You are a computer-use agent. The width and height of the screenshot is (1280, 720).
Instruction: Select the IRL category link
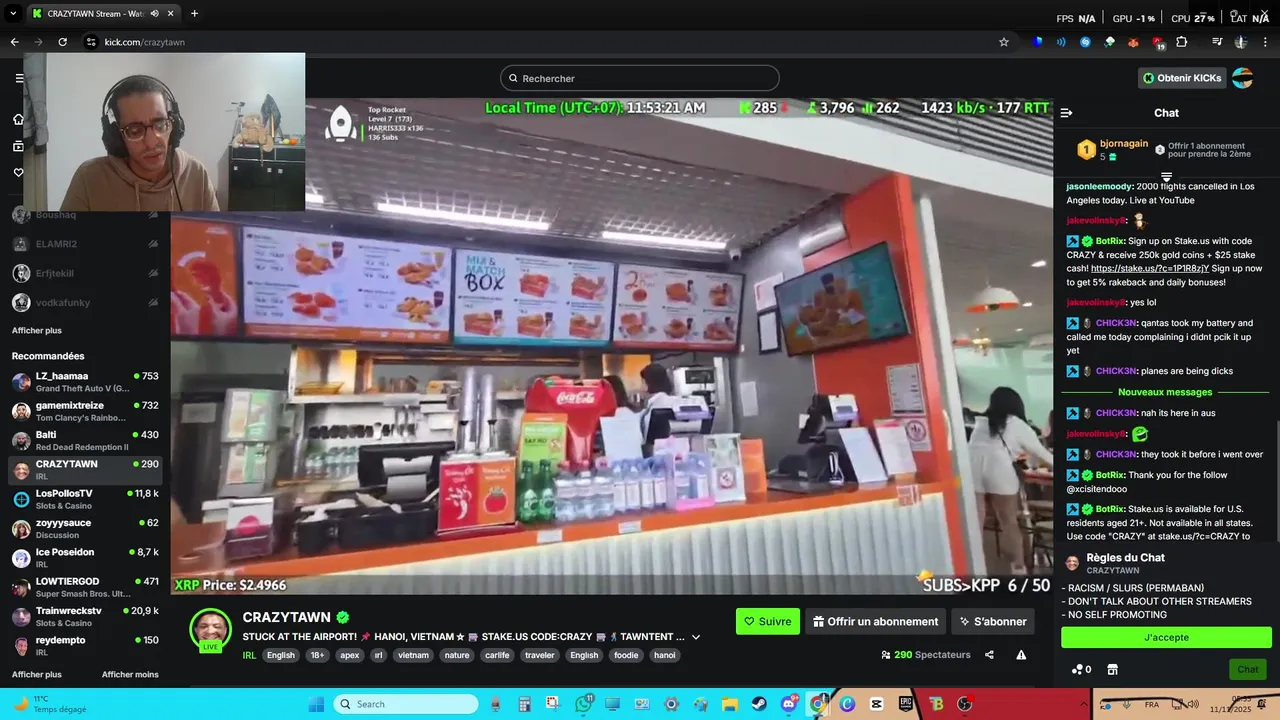[x=249, y=655]
